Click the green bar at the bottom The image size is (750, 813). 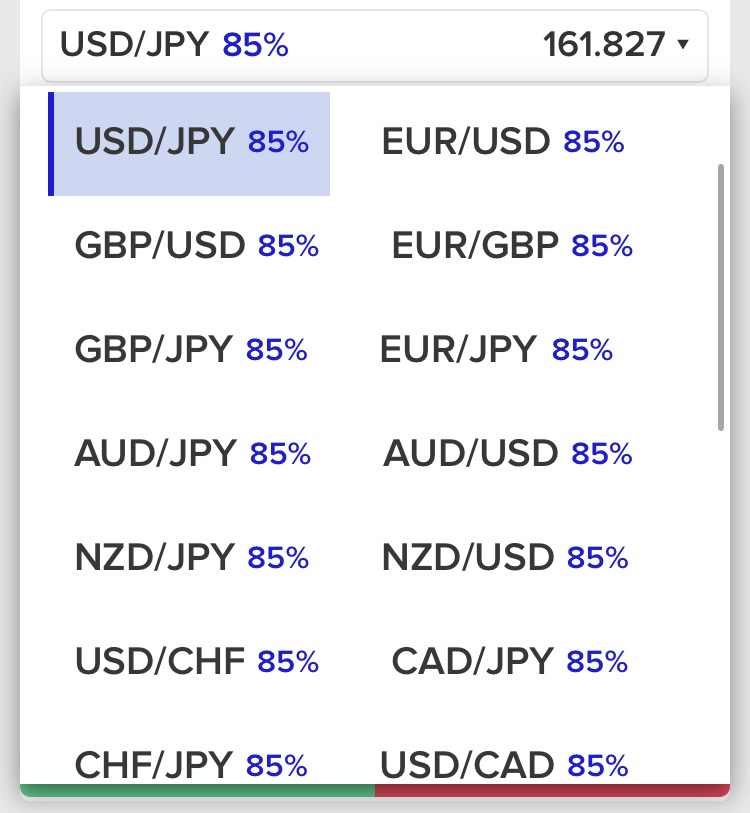197,790
